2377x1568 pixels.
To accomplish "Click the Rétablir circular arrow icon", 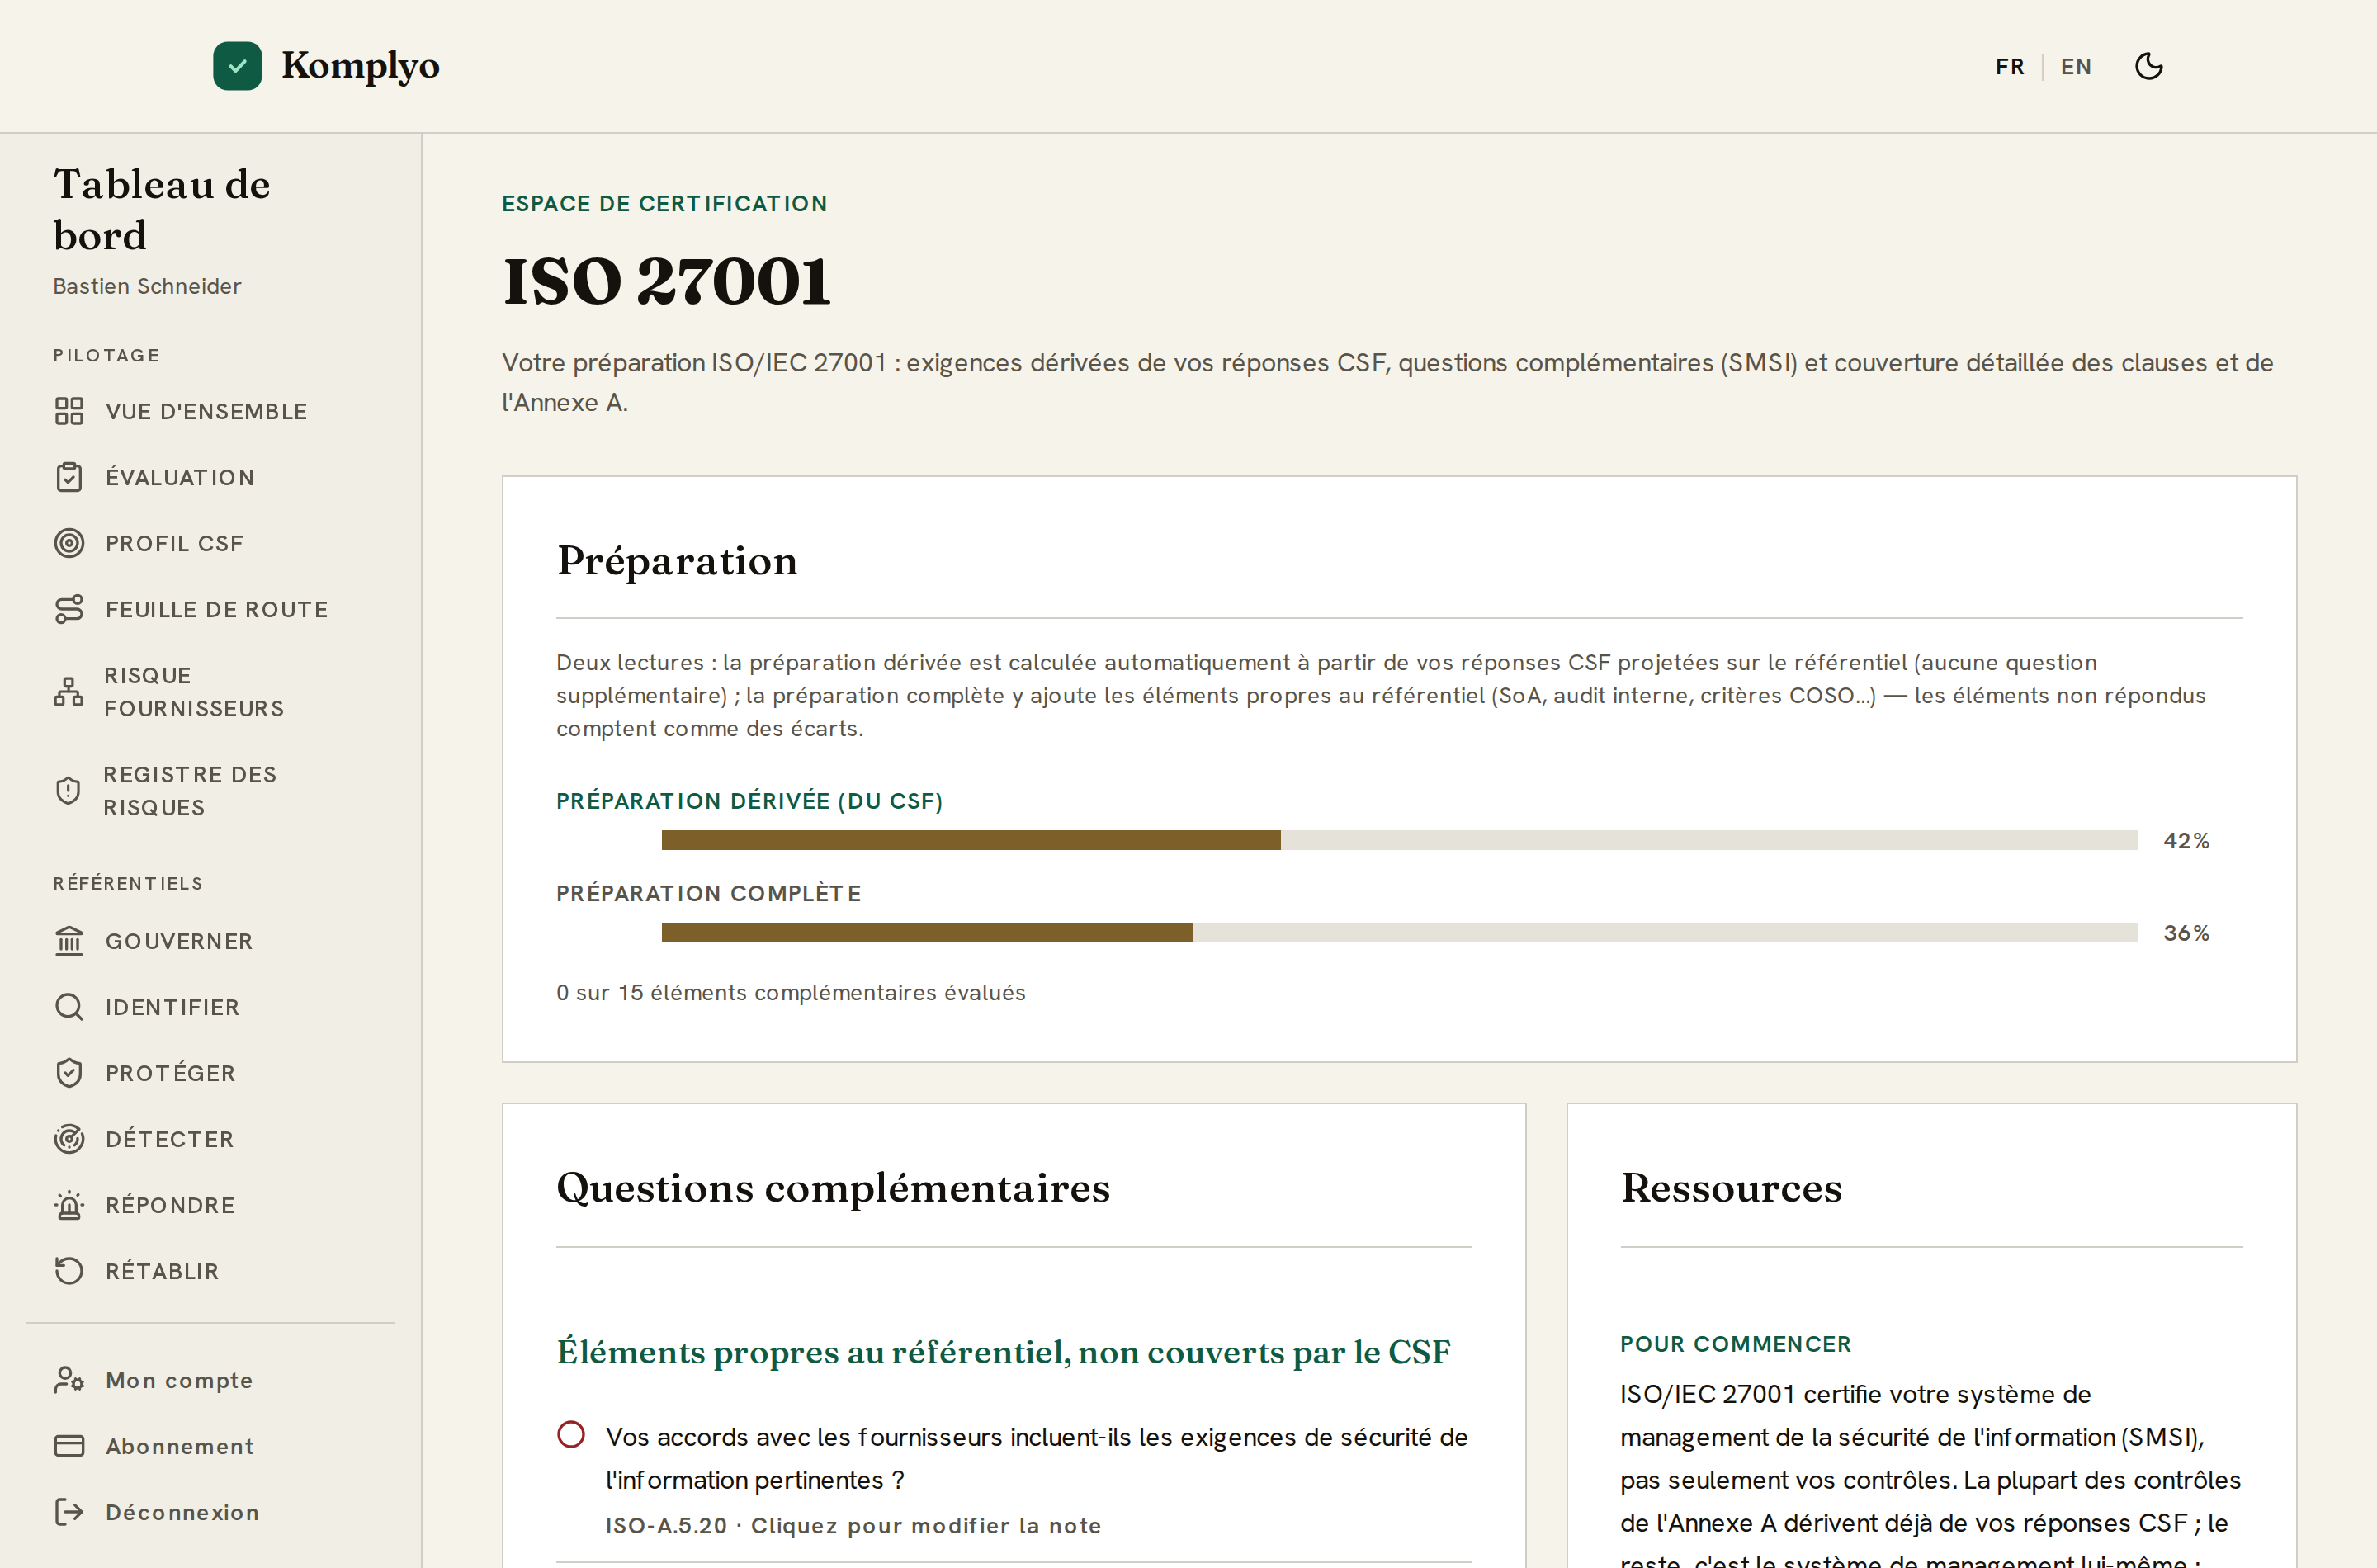I will point(69,1271).
